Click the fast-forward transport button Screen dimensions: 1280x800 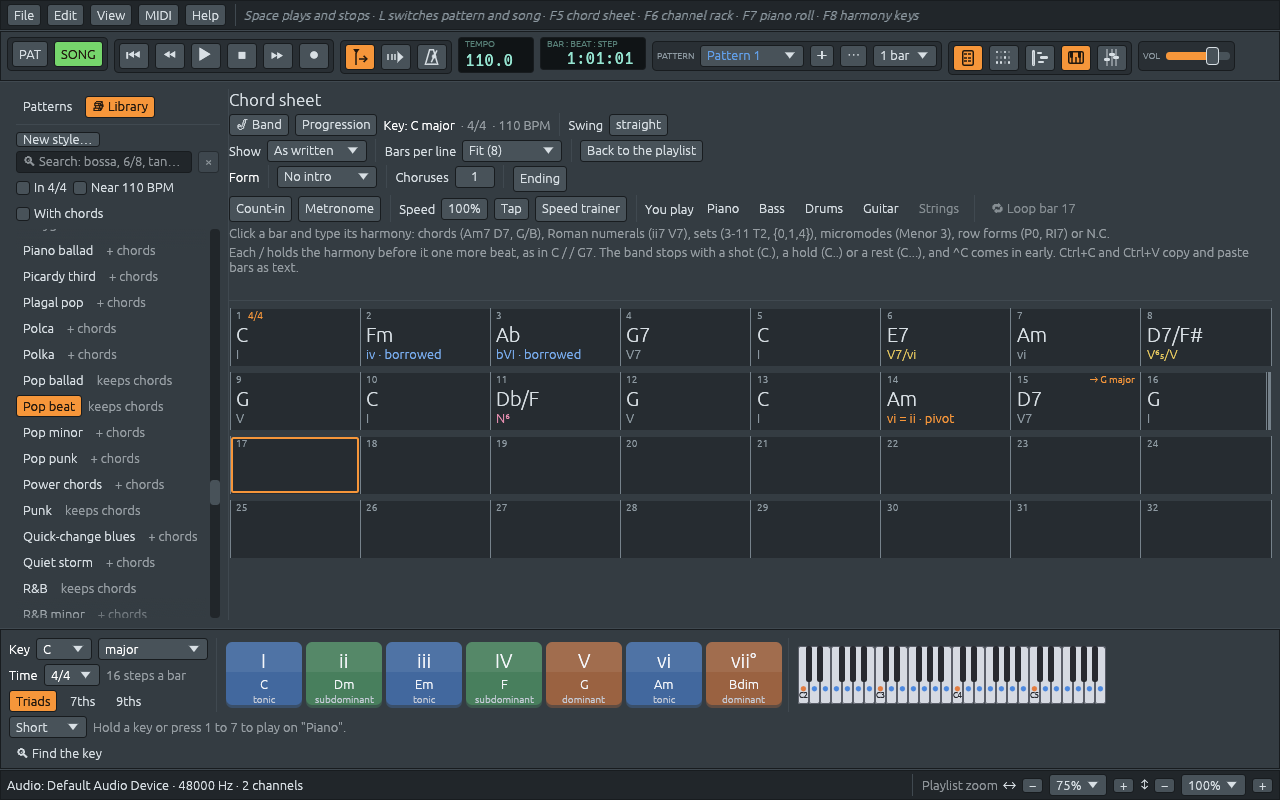pyautogui.click(x=278, y=55)
